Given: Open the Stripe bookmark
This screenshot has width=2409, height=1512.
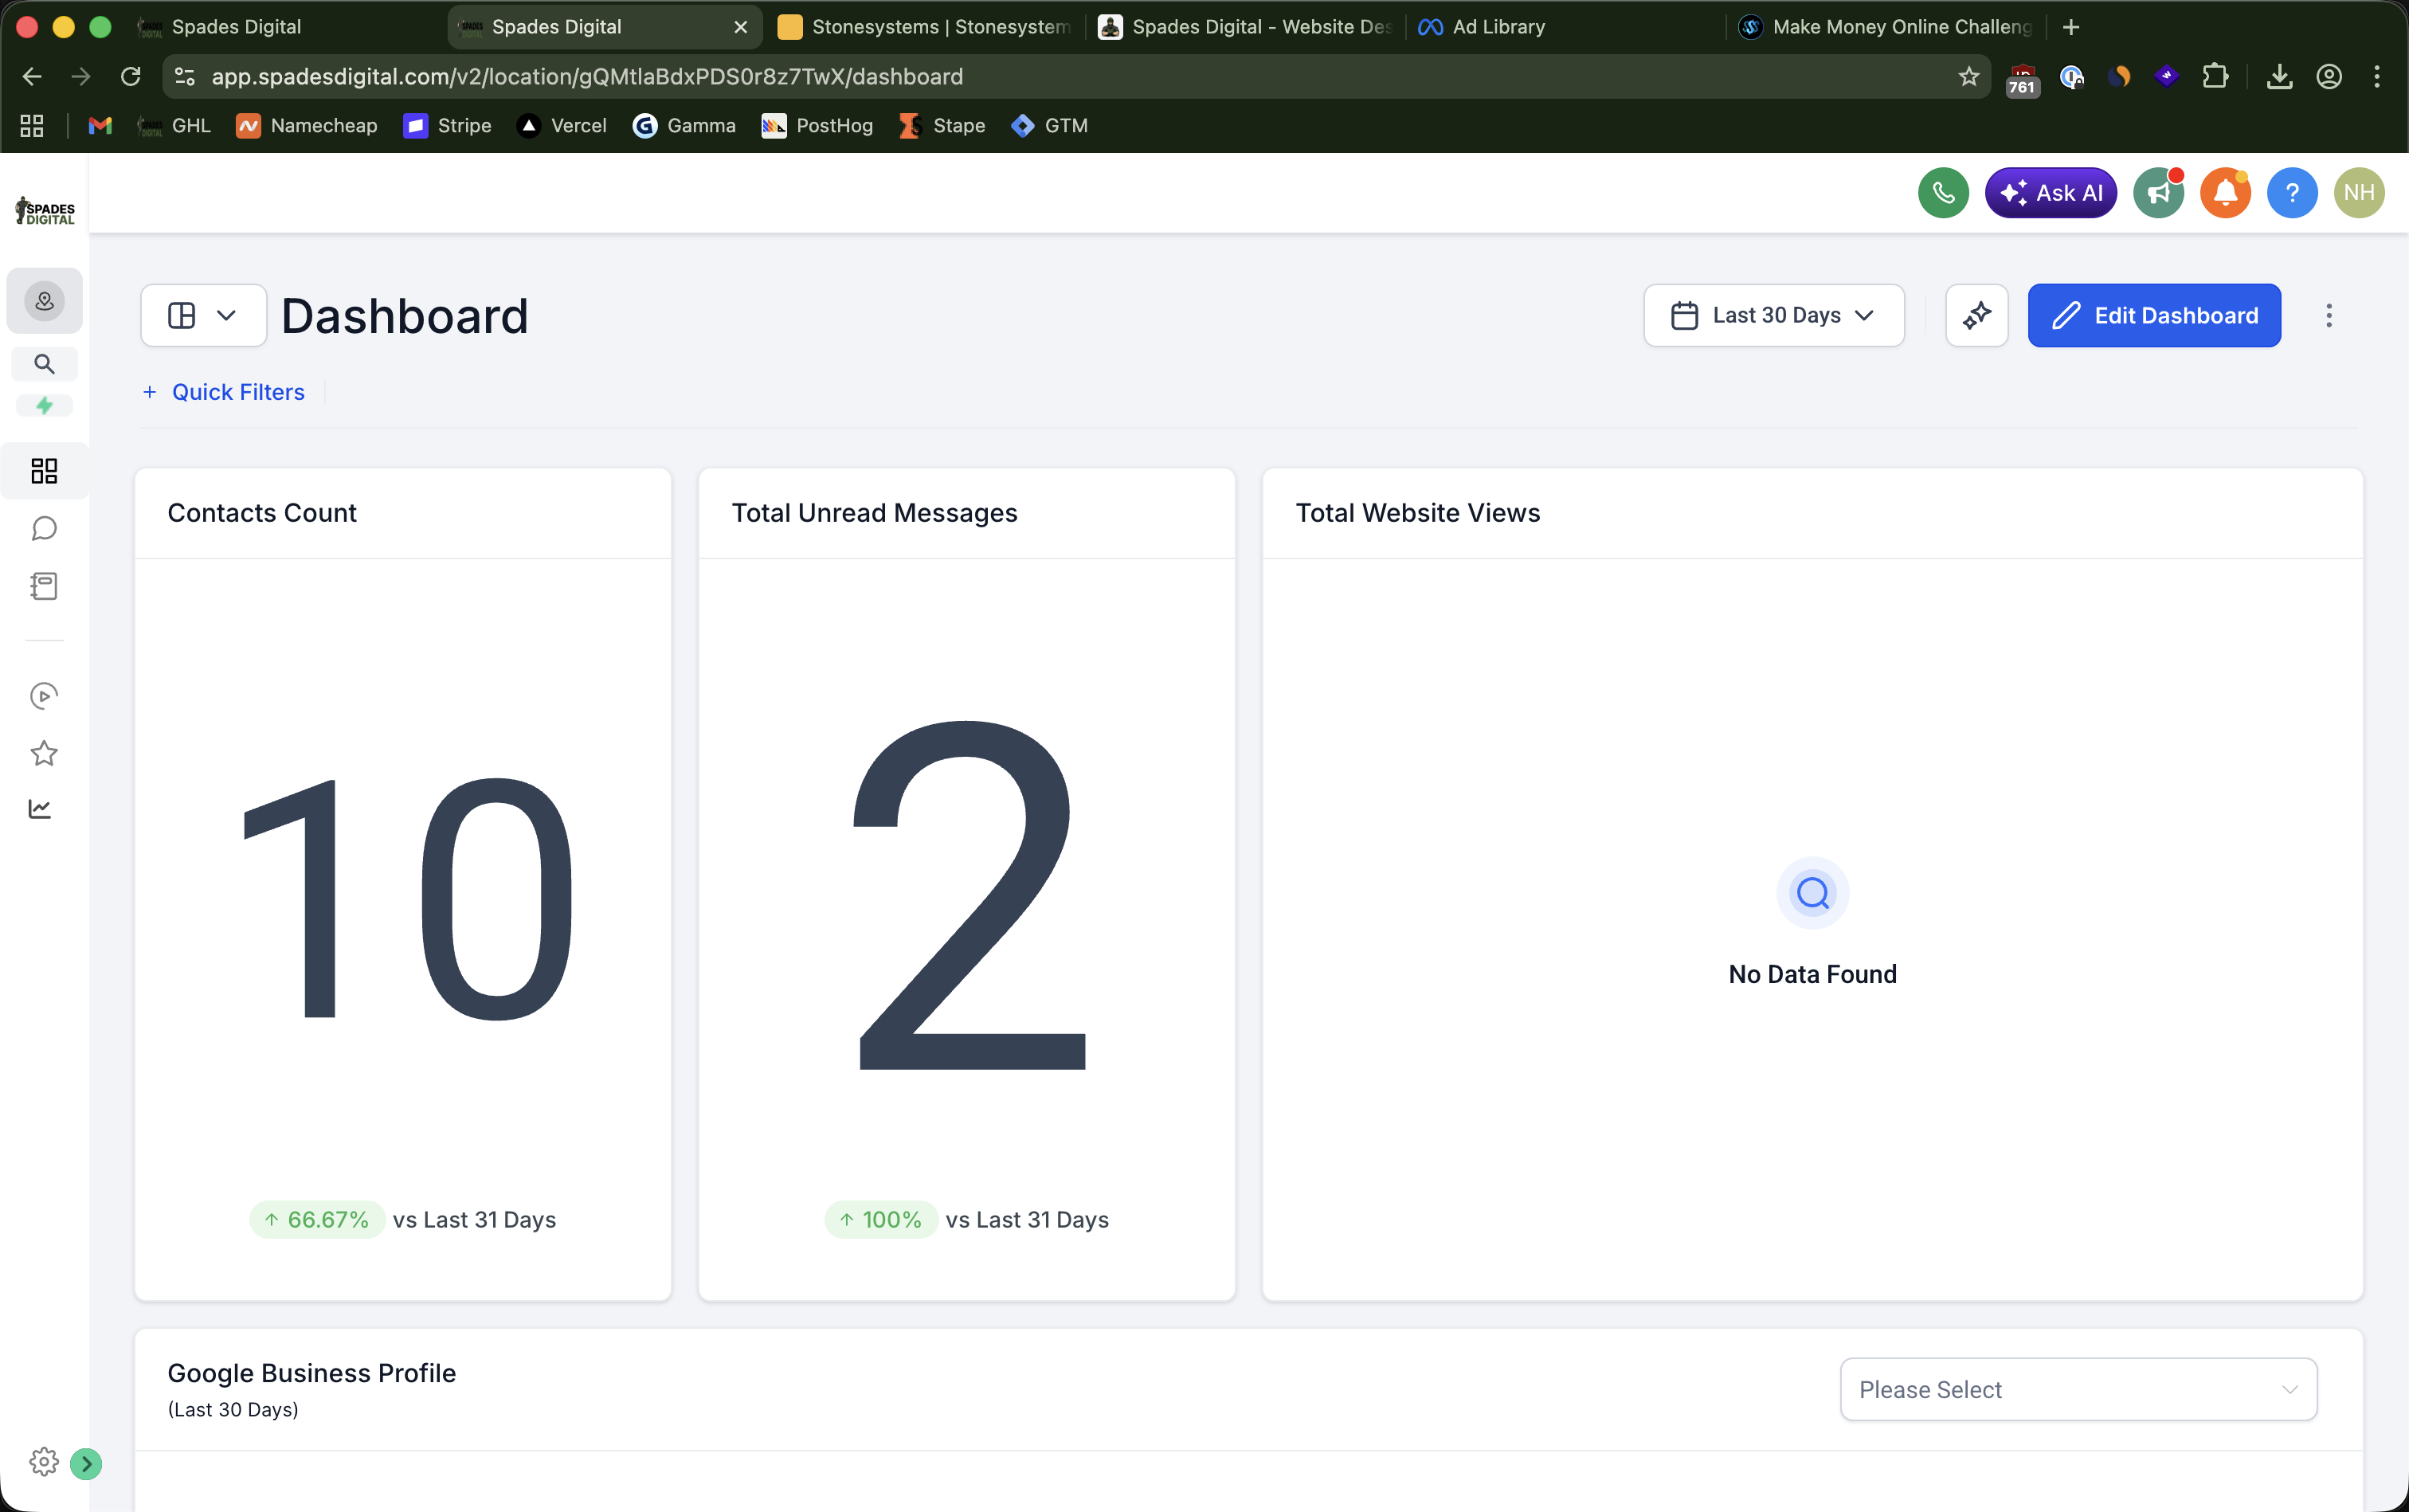Looking at the screenshot, I should pos(447,126).
